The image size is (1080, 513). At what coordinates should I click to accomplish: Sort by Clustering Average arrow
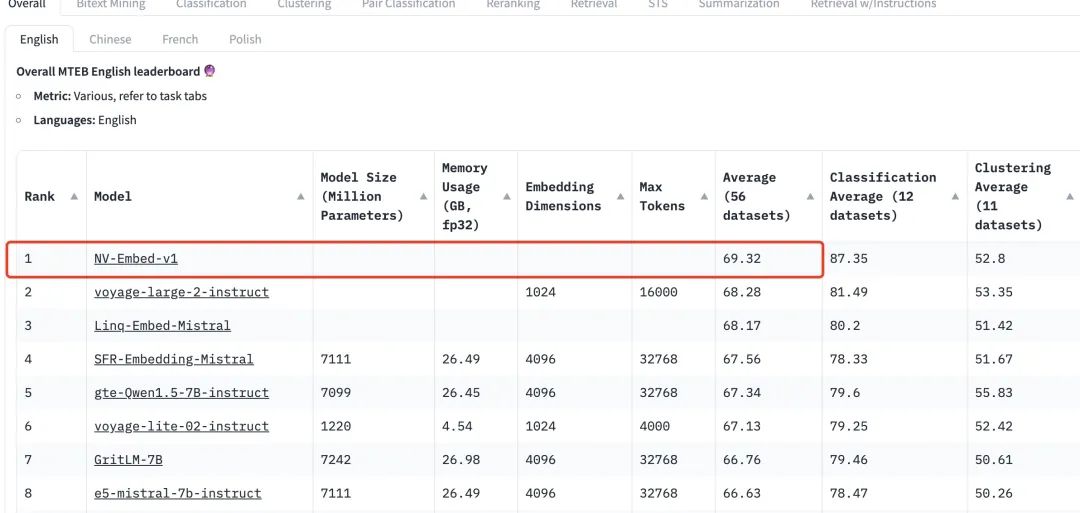(x=1068, y=196)
